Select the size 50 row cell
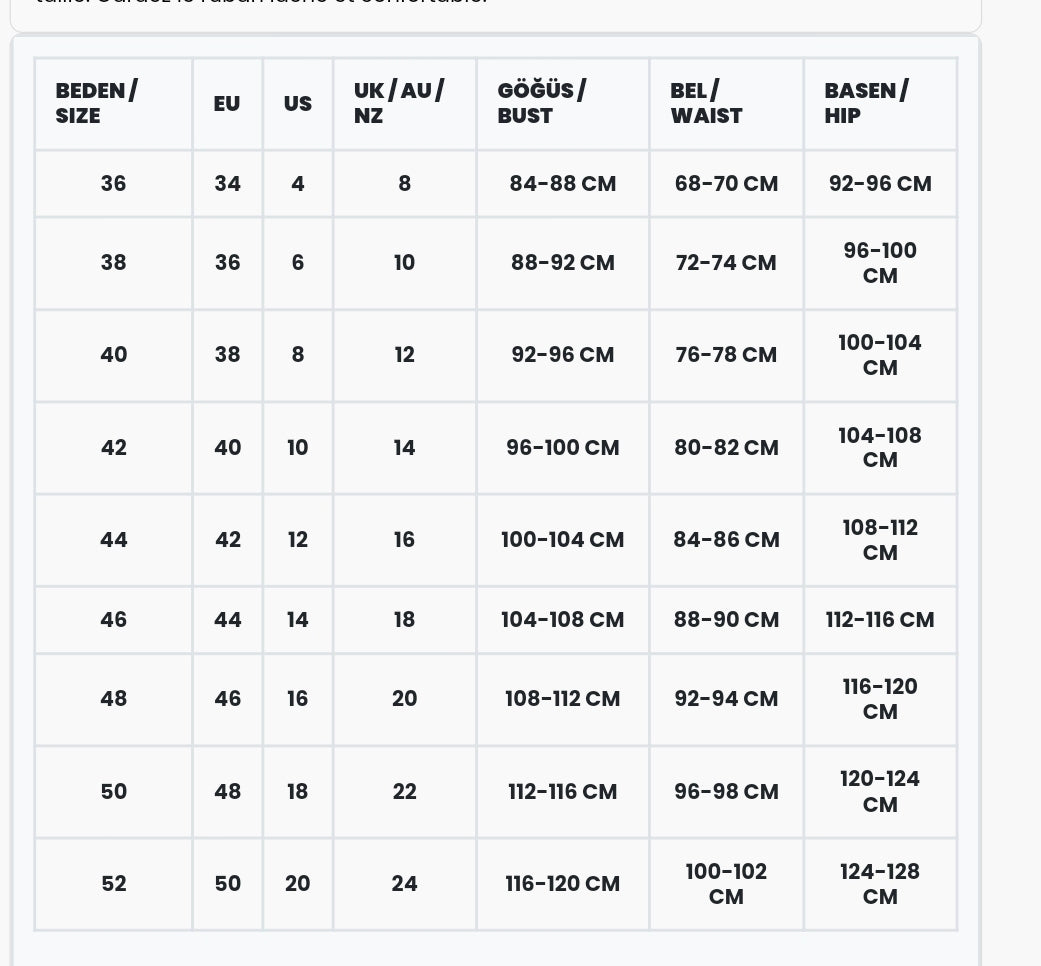This screenshot has height=966, width=1041. 114,792
